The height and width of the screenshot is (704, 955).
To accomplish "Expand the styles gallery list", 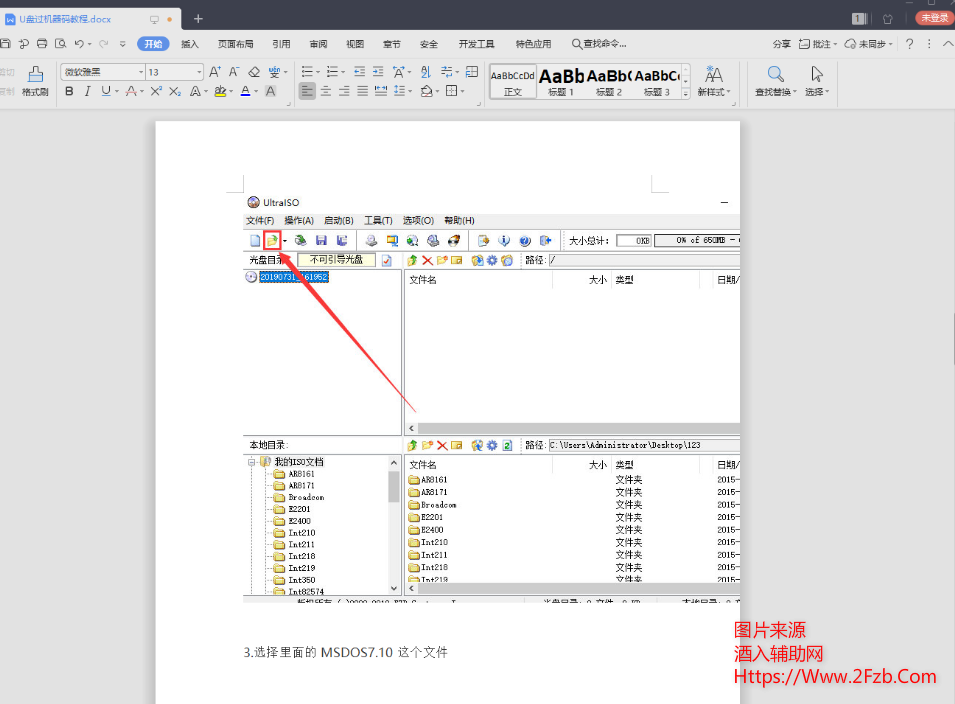I will [686, 94].
